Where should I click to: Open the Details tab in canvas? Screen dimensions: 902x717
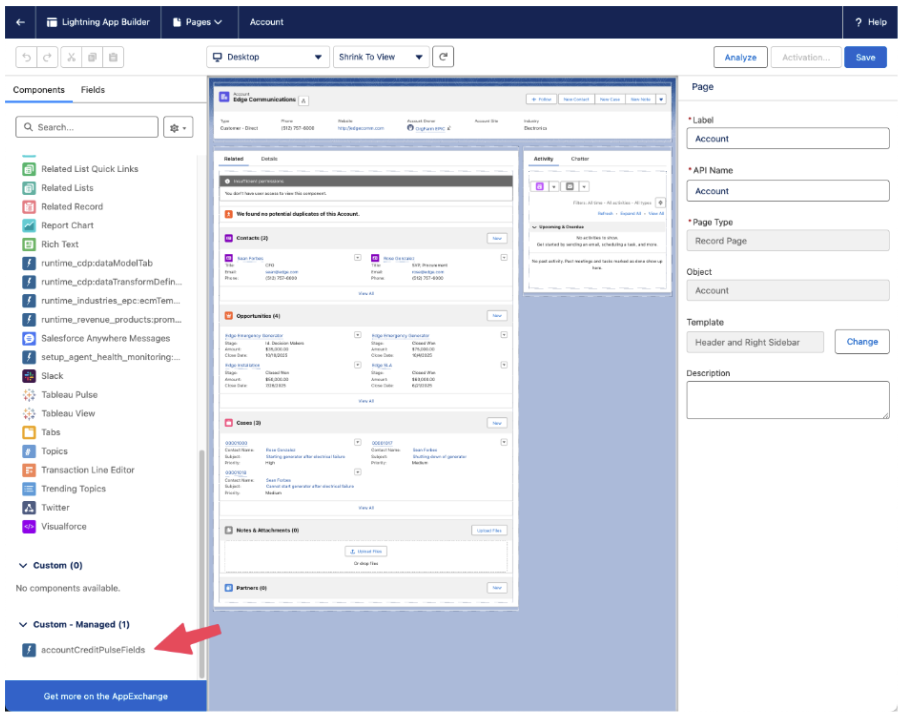click(269, 159)
